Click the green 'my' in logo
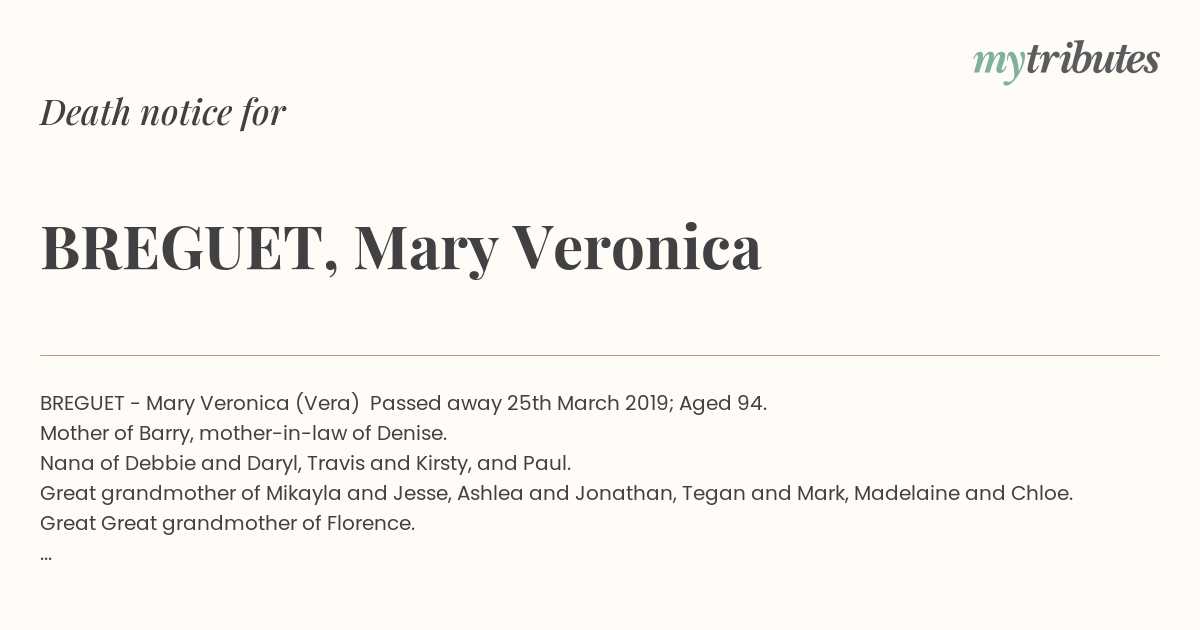This screenshot has width=1200, height=630. (x=998, y=62)
